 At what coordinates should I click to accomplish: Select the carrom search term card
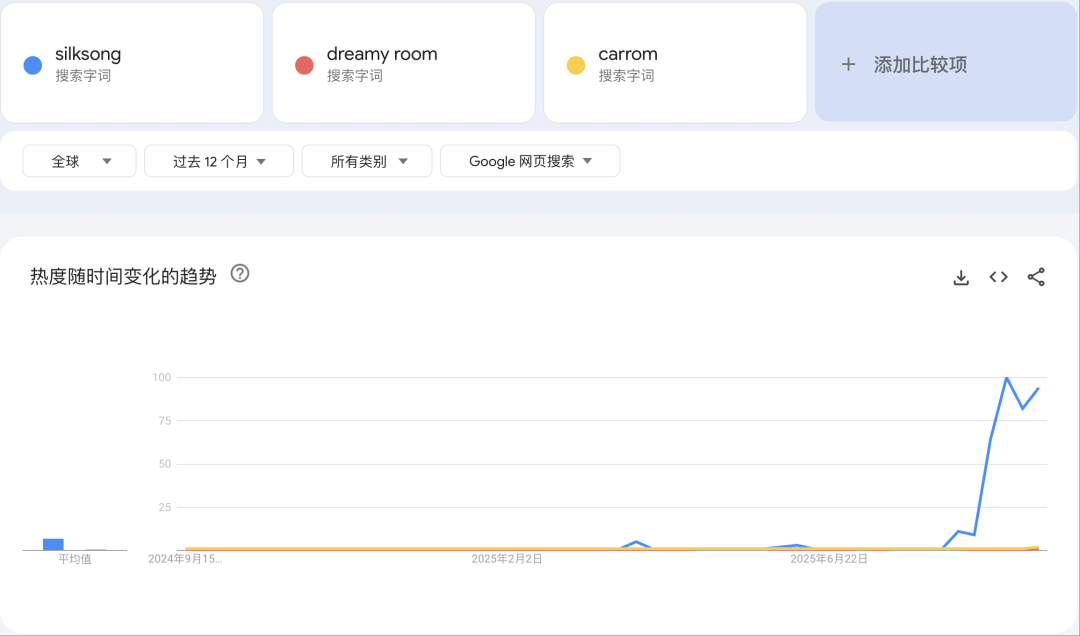(675, 62)
